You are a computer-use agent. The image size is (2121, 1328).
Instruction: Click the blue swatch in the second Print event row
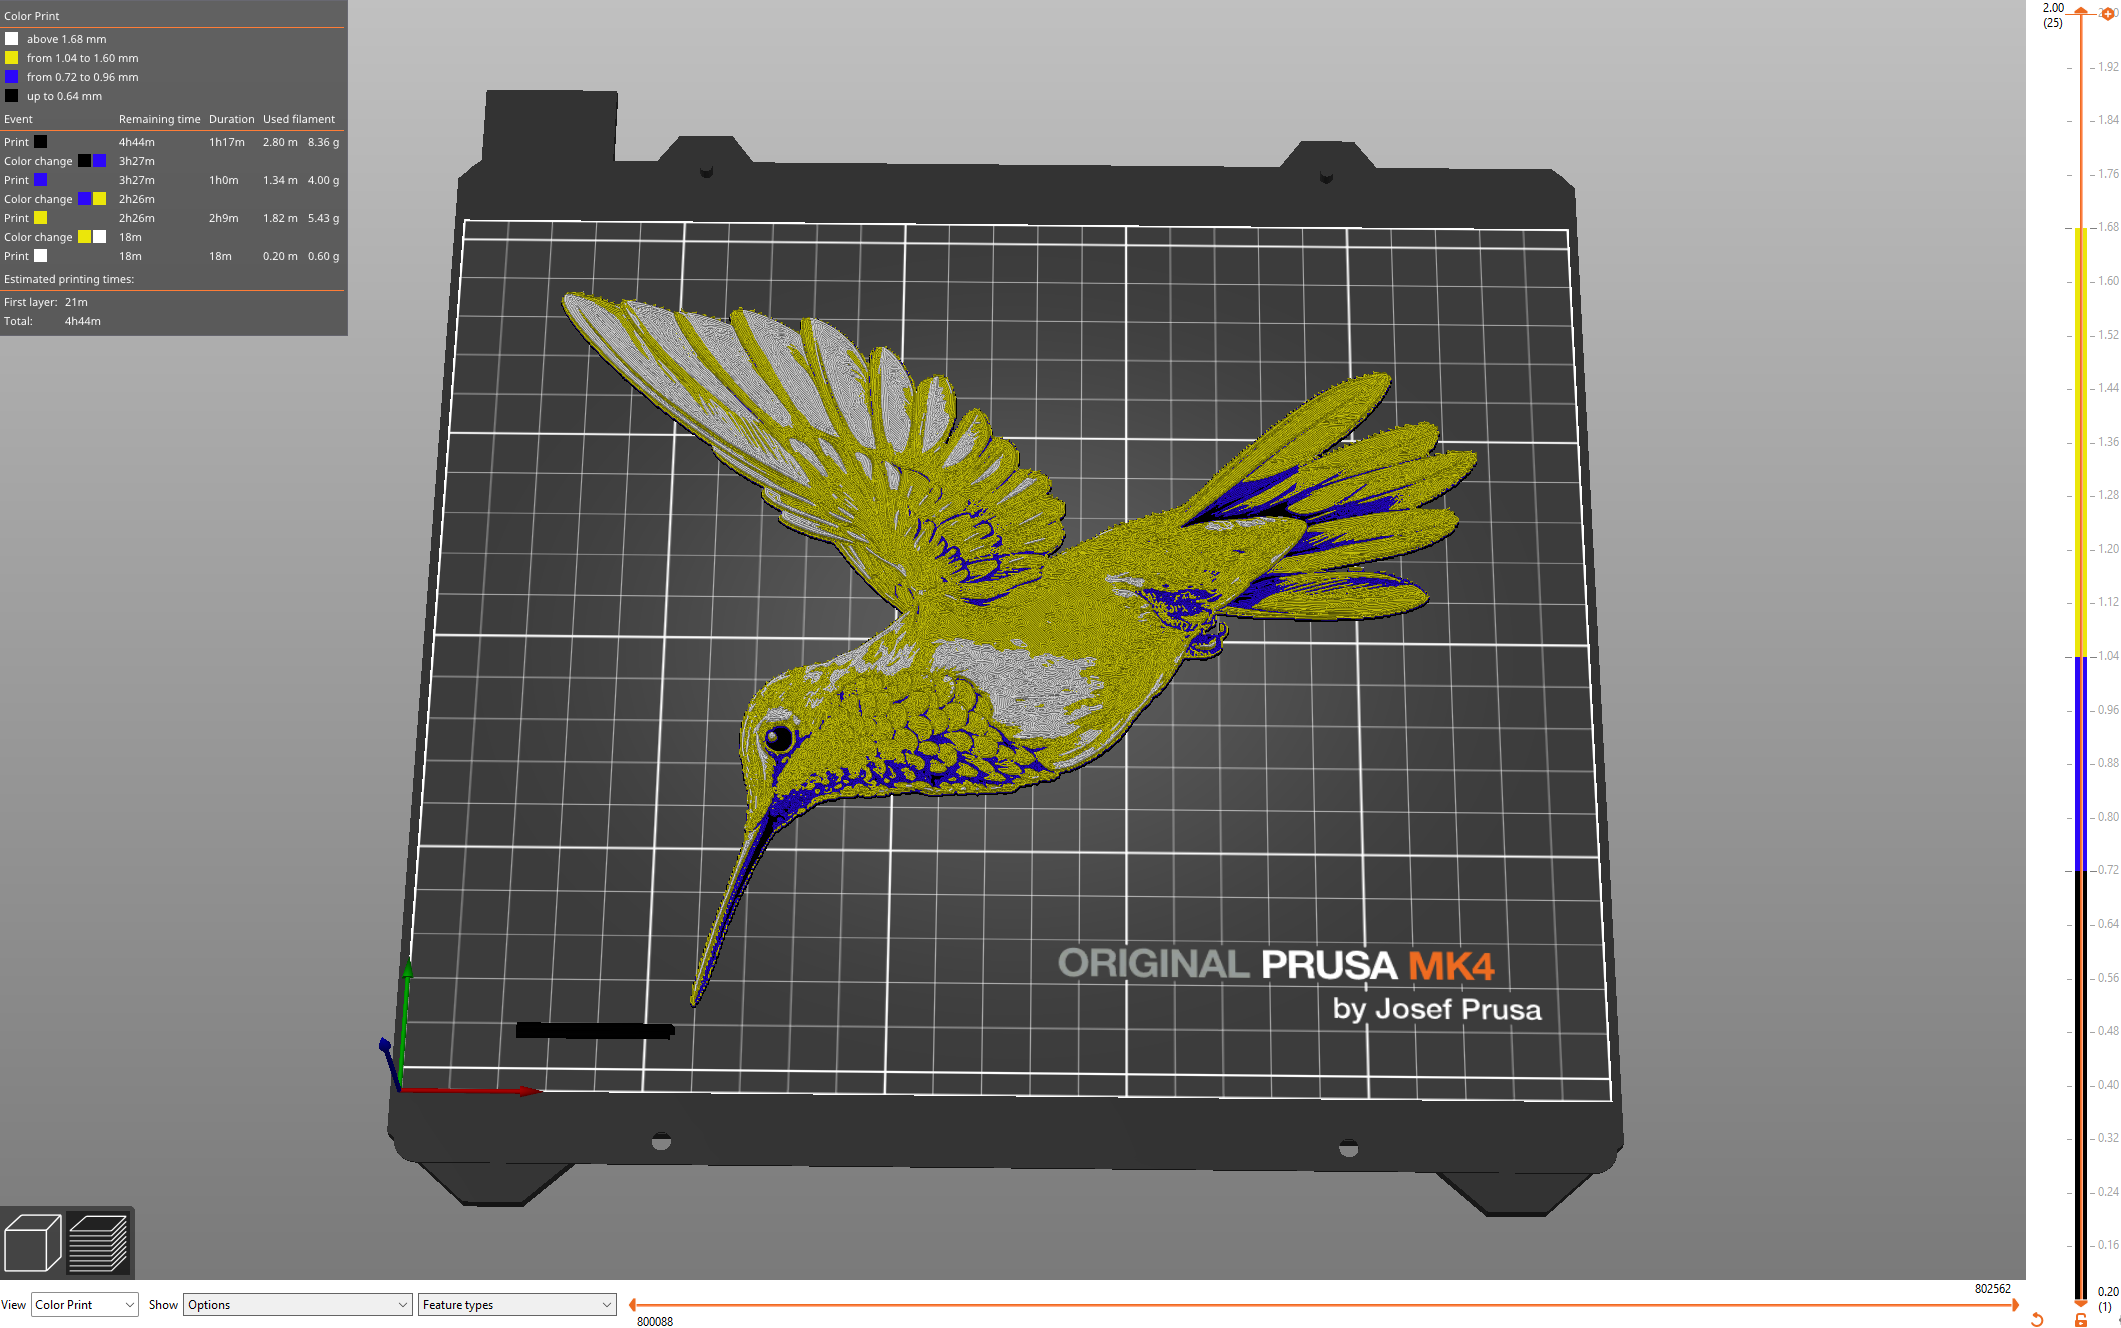[40, 180]
